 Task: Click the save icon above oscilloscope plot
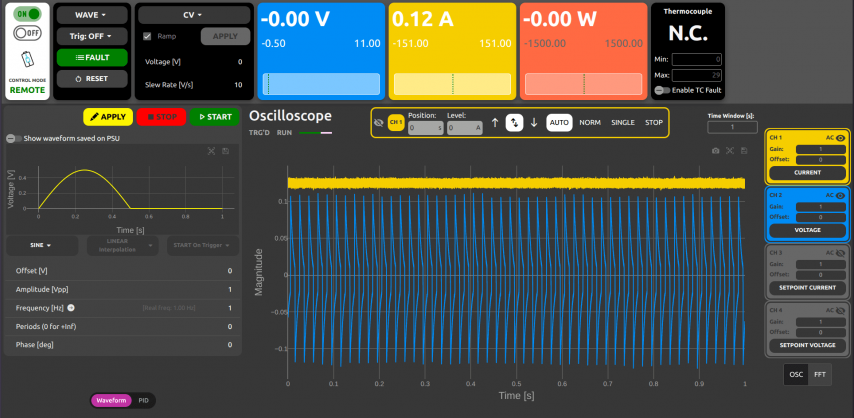[745, 150]
